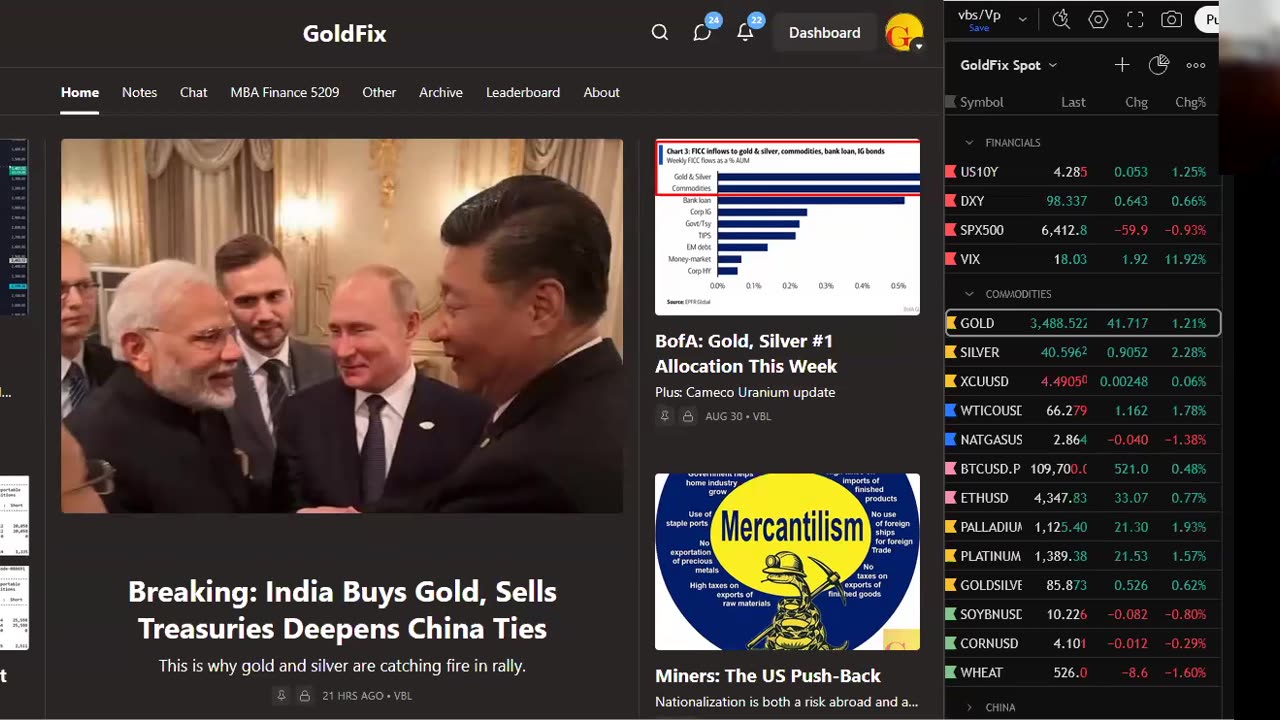Viewport: 1280px width, 720px height.
Task: Open the Leaderboard tab
Action: (x=523, y=92)
